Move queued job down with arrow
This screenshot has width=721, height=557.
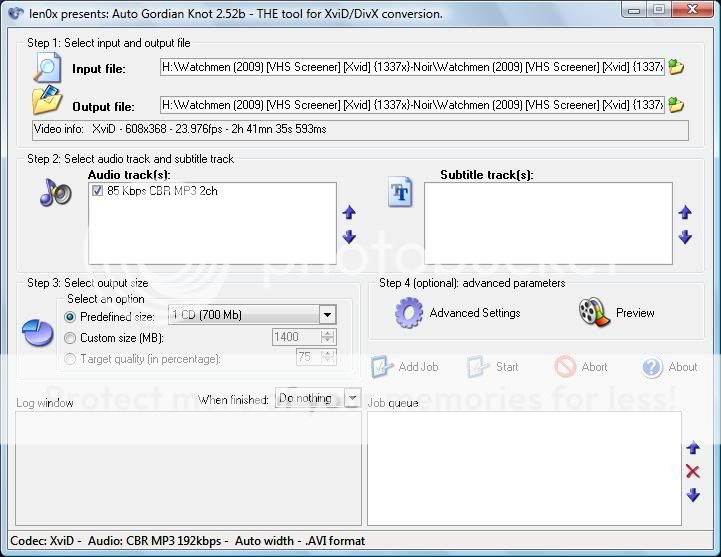692,495
